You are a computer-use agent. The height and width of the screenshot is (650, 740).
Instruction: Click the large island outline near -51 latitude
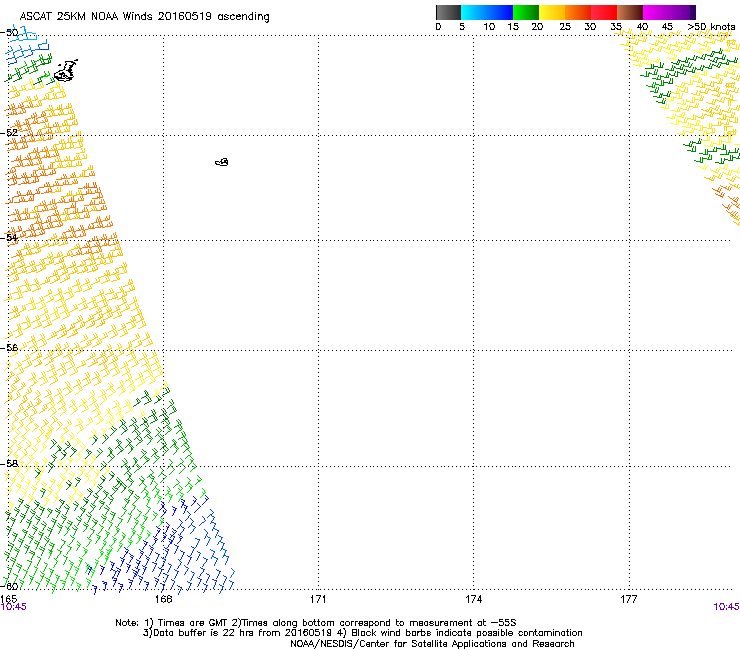tap(66, 71)
